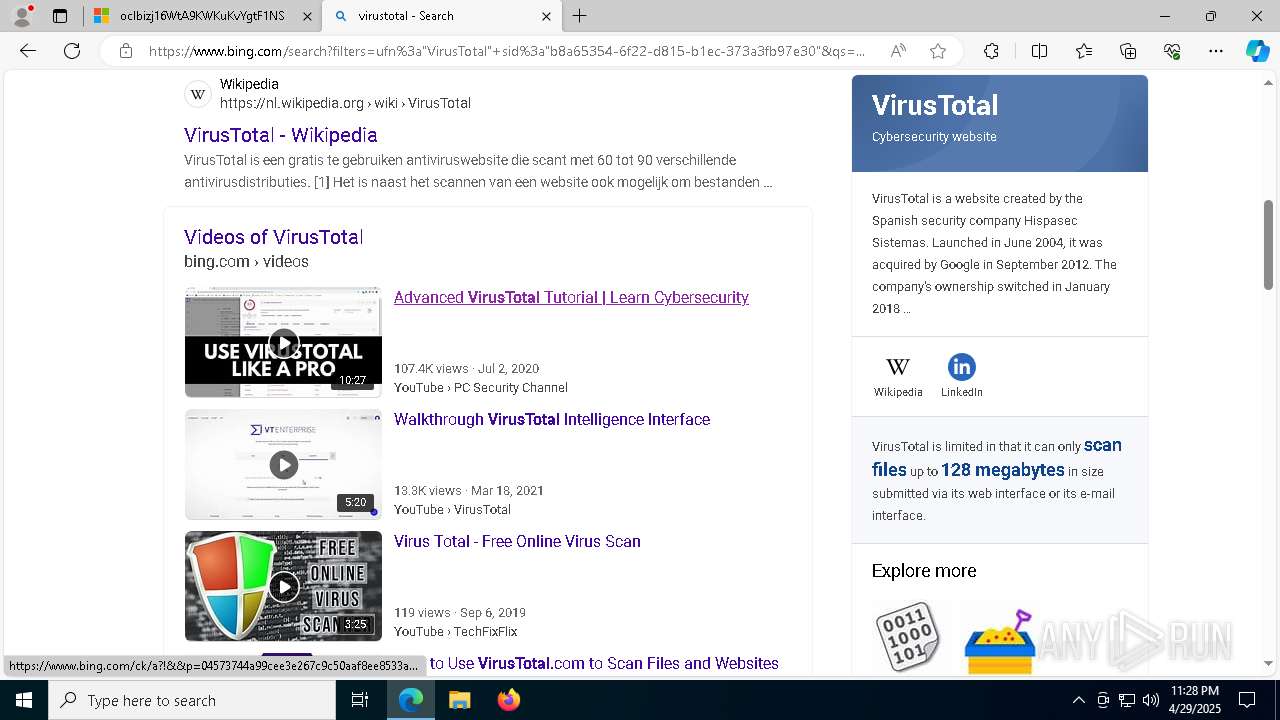The width and height of the screenshot is (1280, 720).
Task: Click the Wikipedia site favicon in results
Action: [198, 94]
